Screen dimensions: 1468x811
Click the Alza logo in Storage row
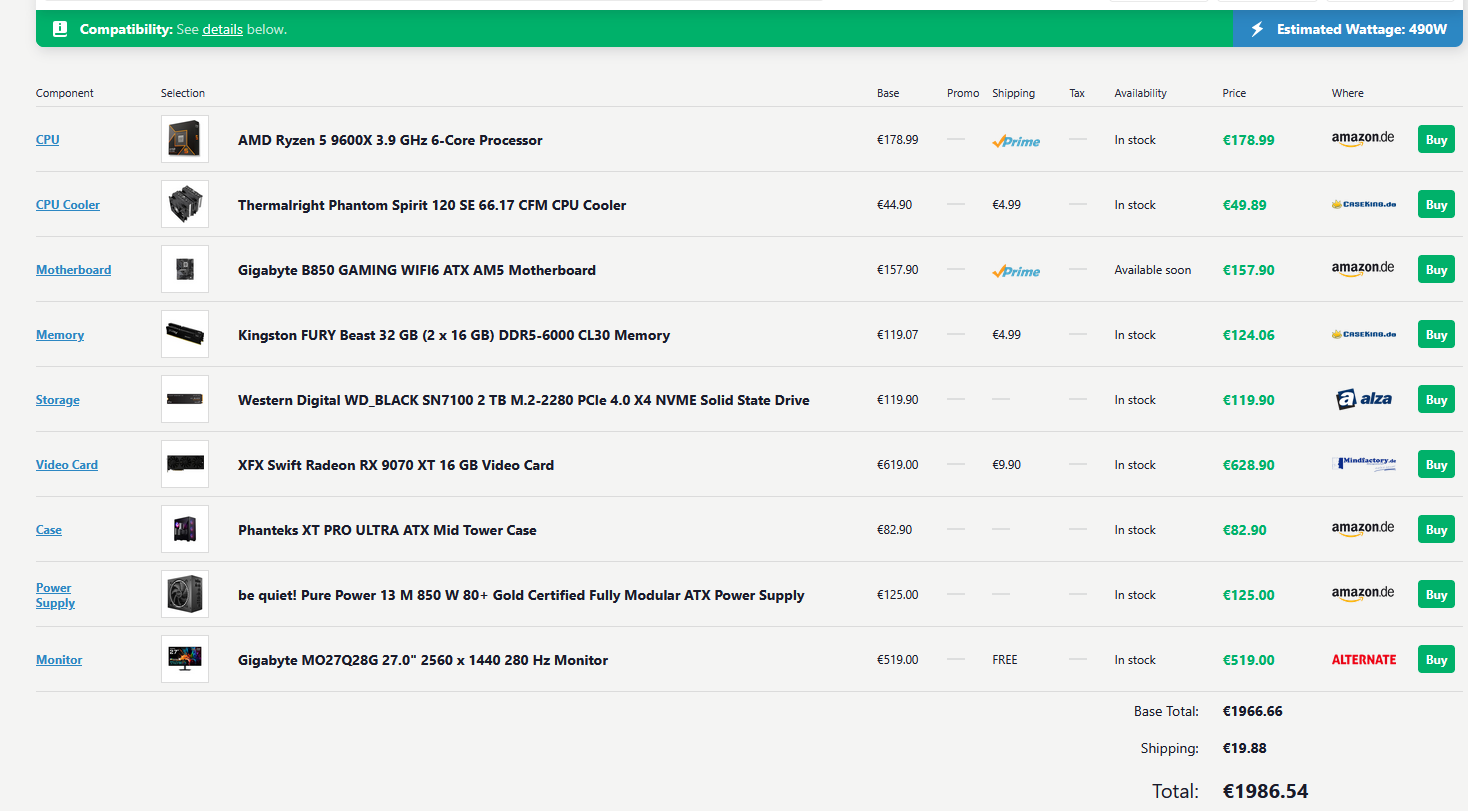coord(1363,399)
